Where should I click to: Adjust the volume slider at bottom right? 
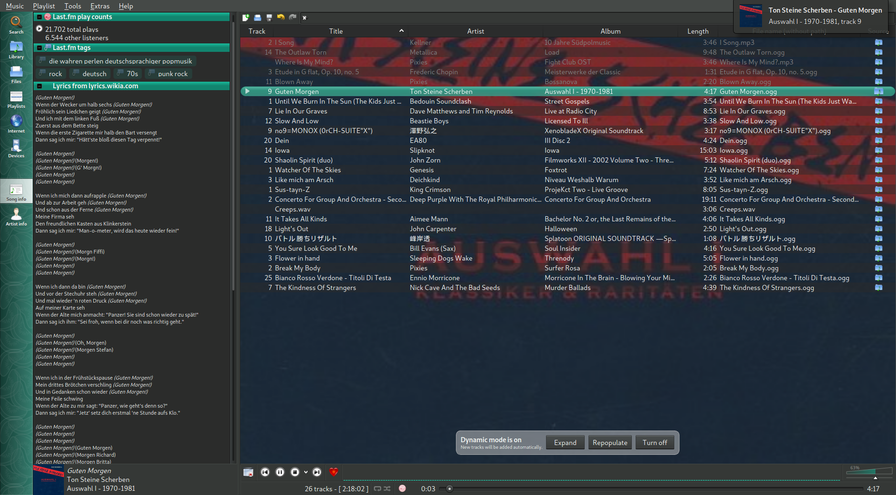868,475
